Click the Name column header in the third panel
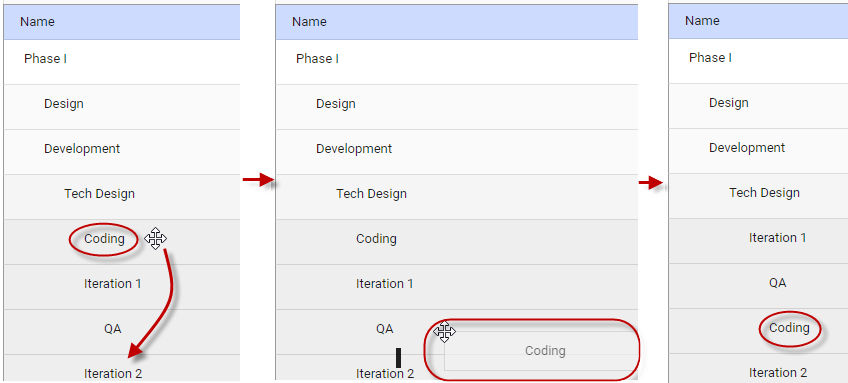 click(758, 21)
